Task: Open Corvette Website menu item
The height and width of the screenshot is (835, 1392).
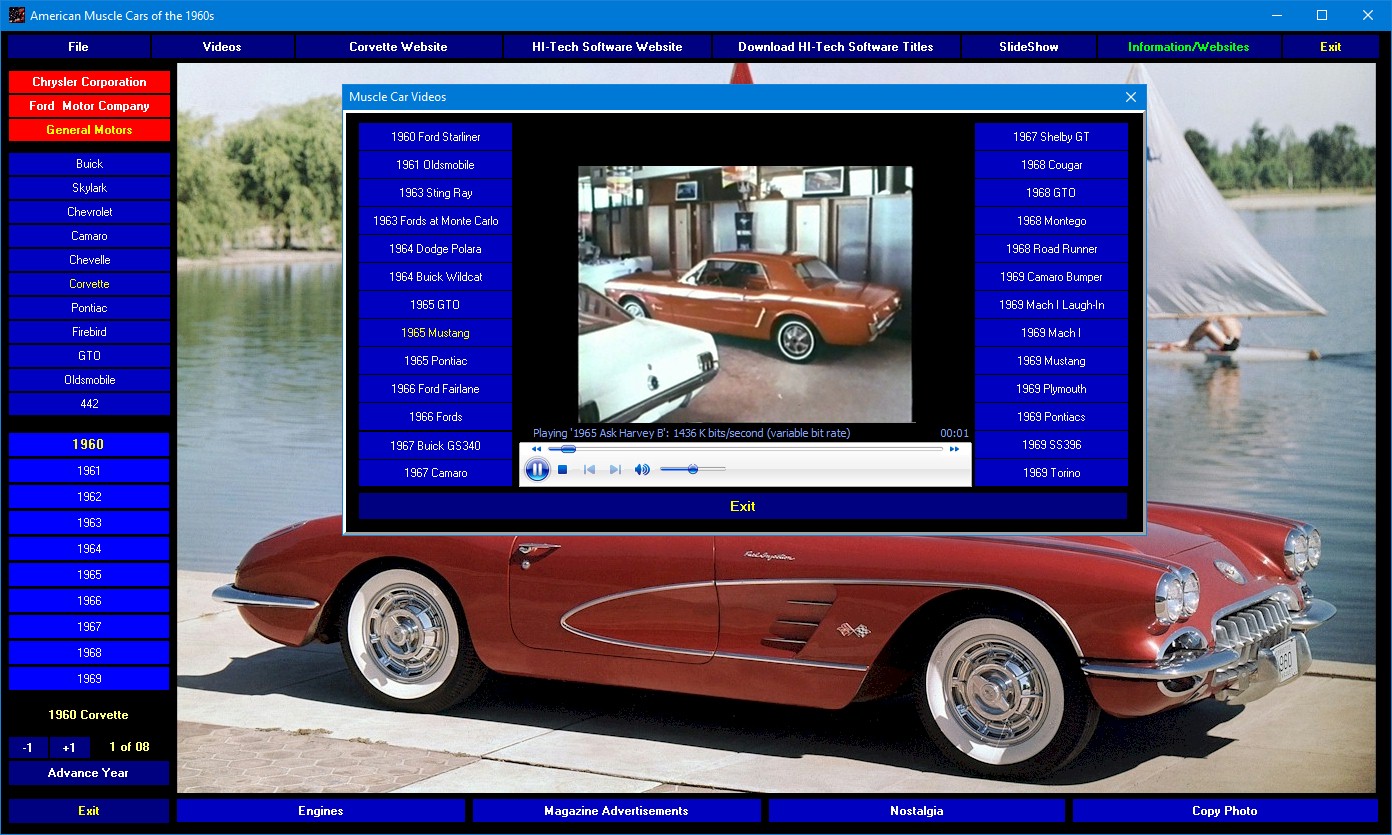Action: [398, 47]
